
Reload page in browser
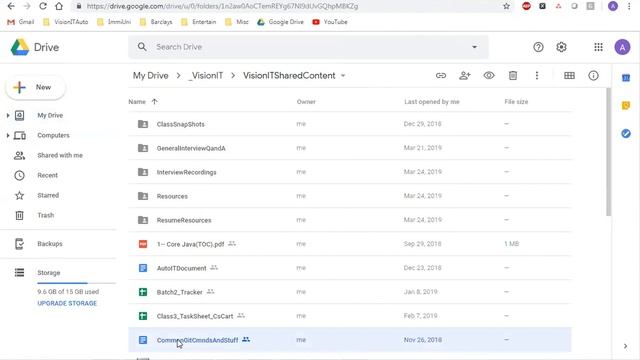tap(42, 6)
